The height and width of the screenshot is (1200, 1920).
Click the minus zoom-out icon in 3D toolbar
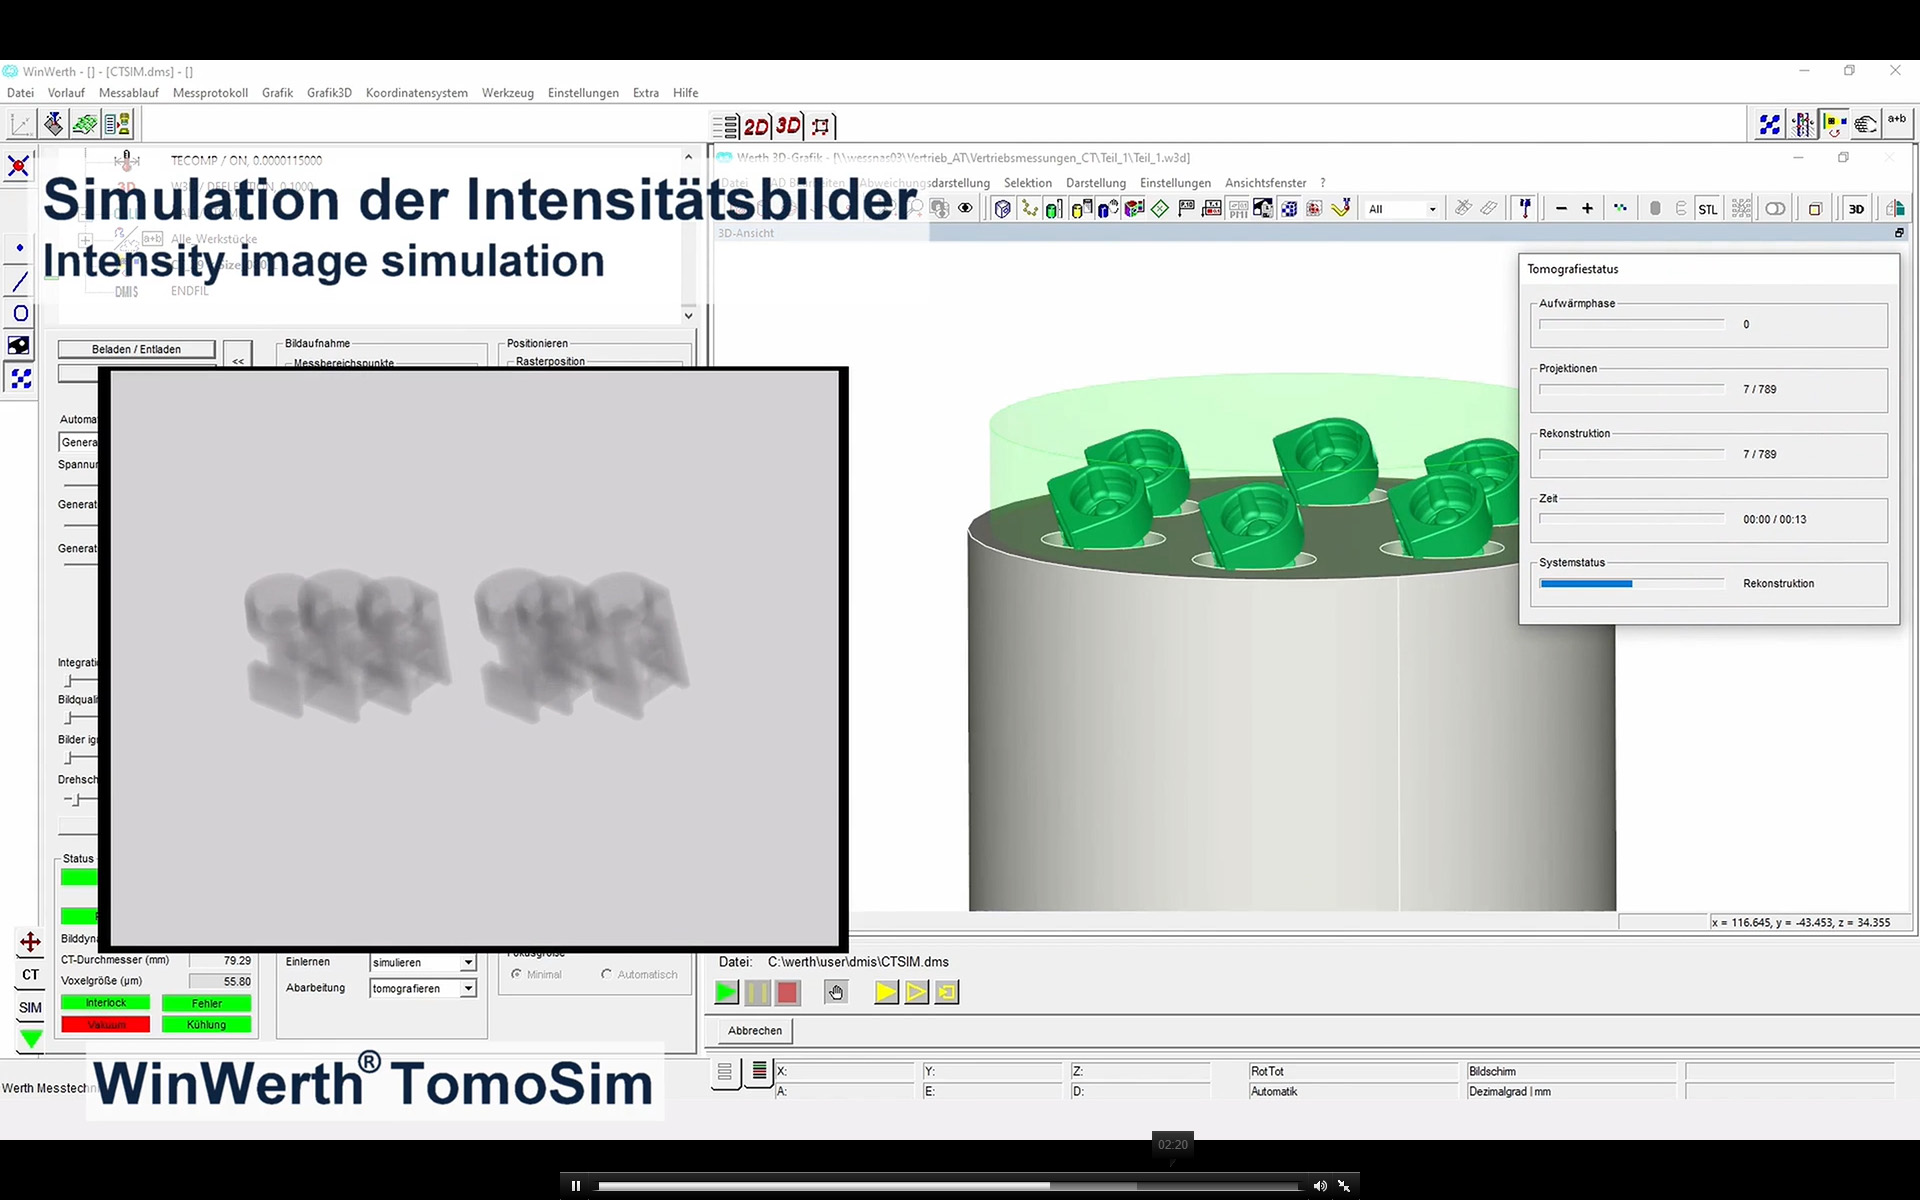coord(1561,208)
